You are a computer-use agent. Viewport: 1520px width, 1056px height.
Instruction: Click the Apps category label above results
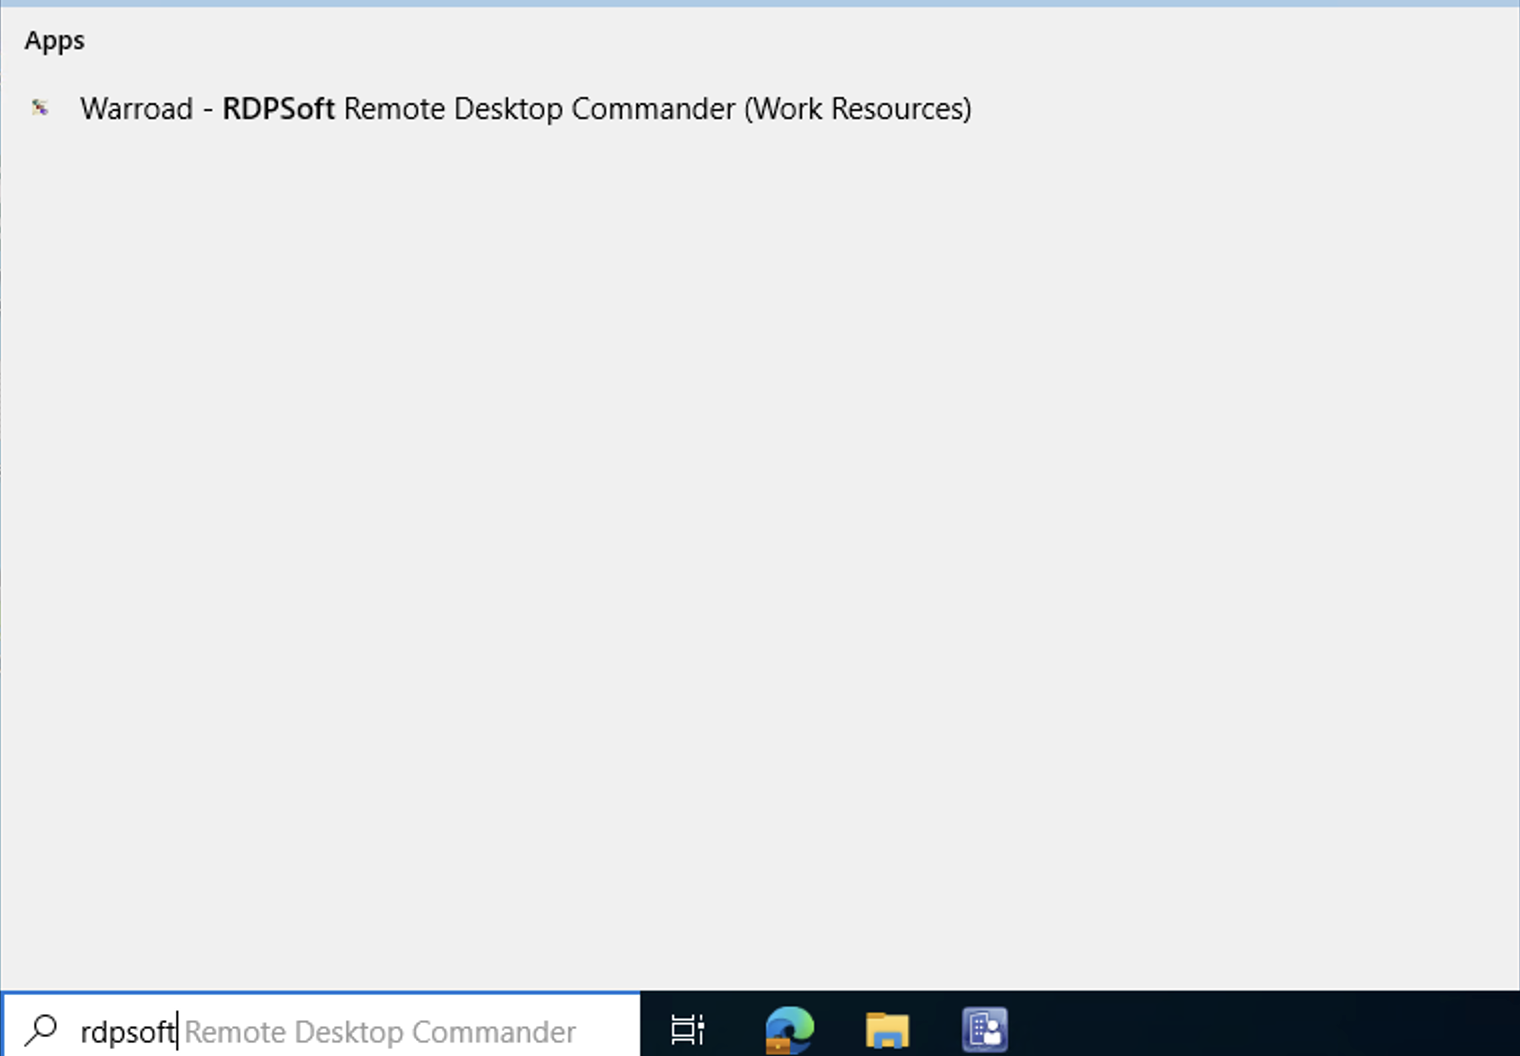coord(54,40)
